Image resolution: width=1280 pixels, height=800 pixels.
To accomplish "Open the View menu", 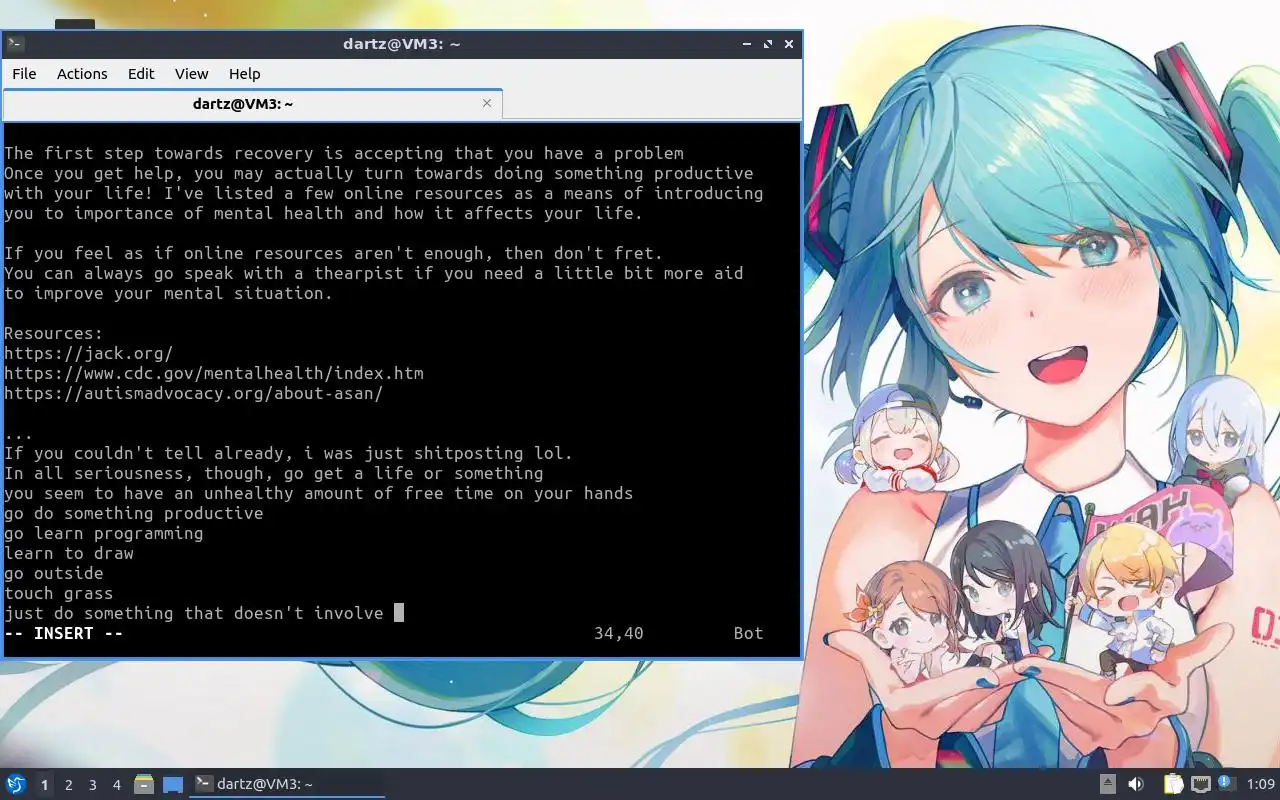I will [x=191, y=74].
